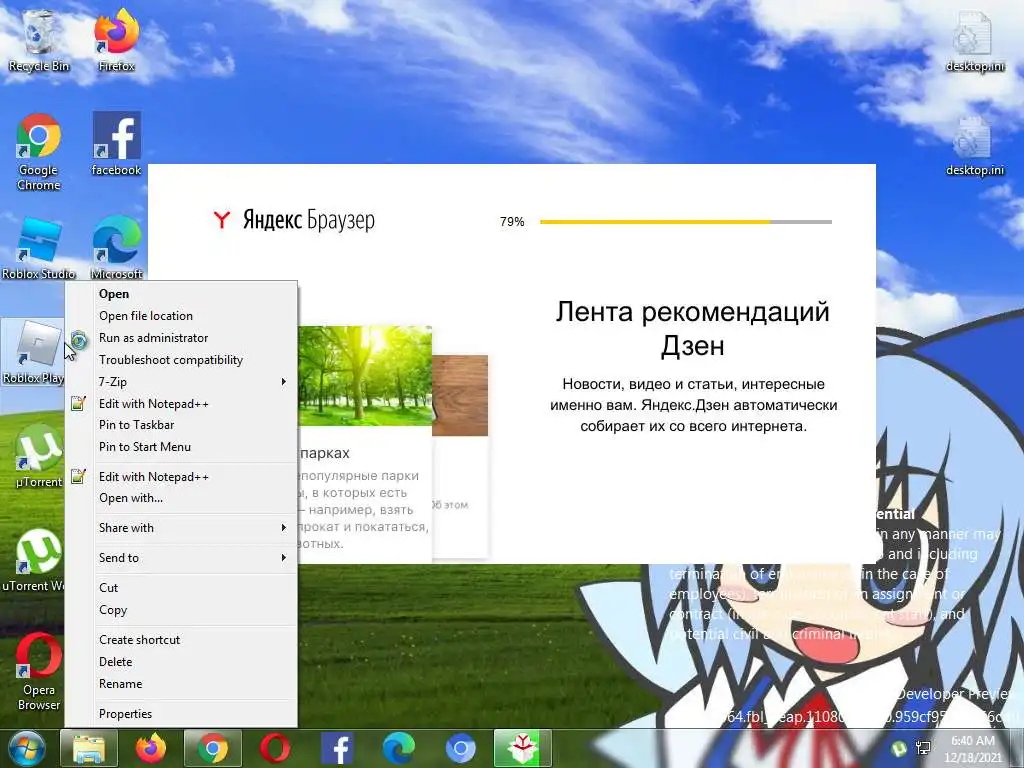Select the lower desktop.ini file icon
This screenshot has height=768, width=1024.
[x=974, y=145]
